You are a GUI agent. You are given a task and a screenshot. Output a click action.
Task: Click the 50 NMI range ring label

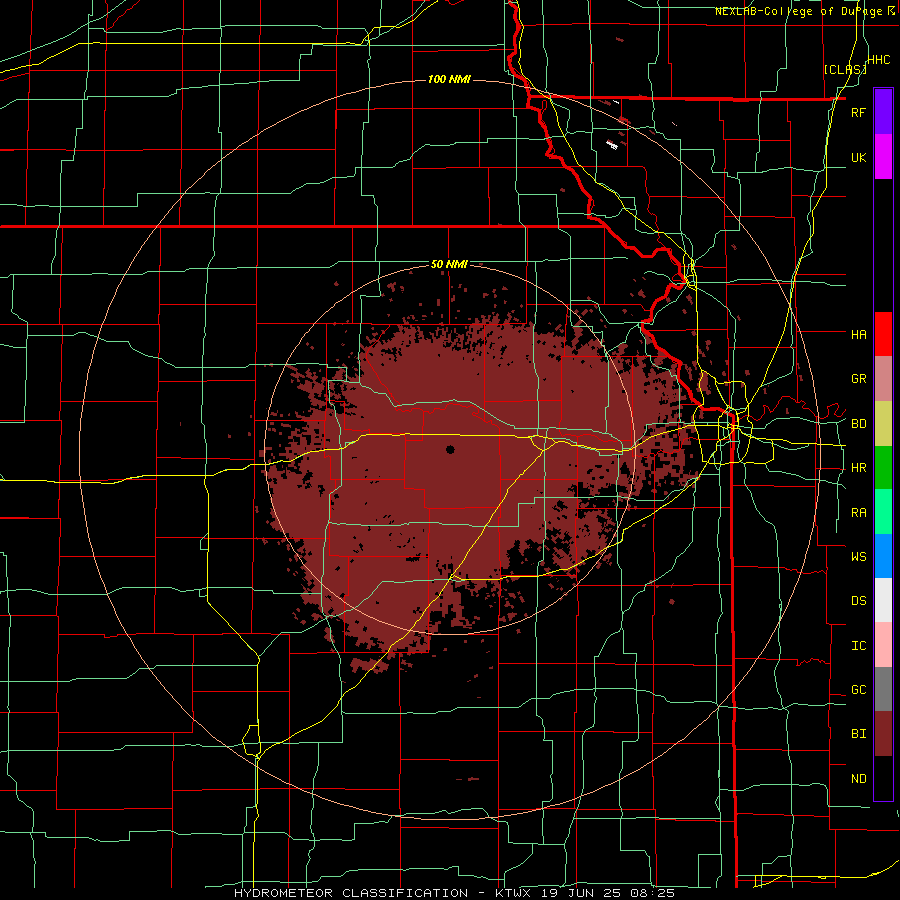(449, 264)
